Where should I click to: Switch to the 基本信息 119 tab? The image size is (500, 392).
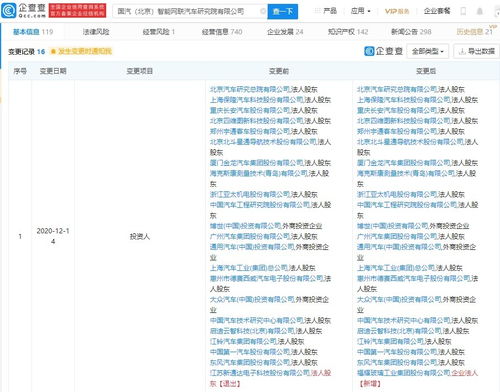point(33,32)
